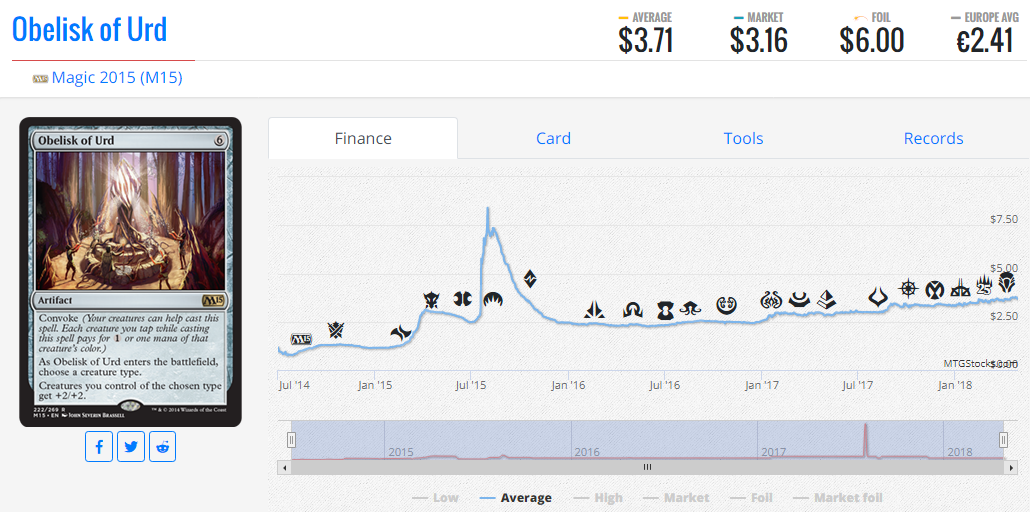1030x512 pixels.
Task: Share card on Facebook
Action: [x=99, y=448]
